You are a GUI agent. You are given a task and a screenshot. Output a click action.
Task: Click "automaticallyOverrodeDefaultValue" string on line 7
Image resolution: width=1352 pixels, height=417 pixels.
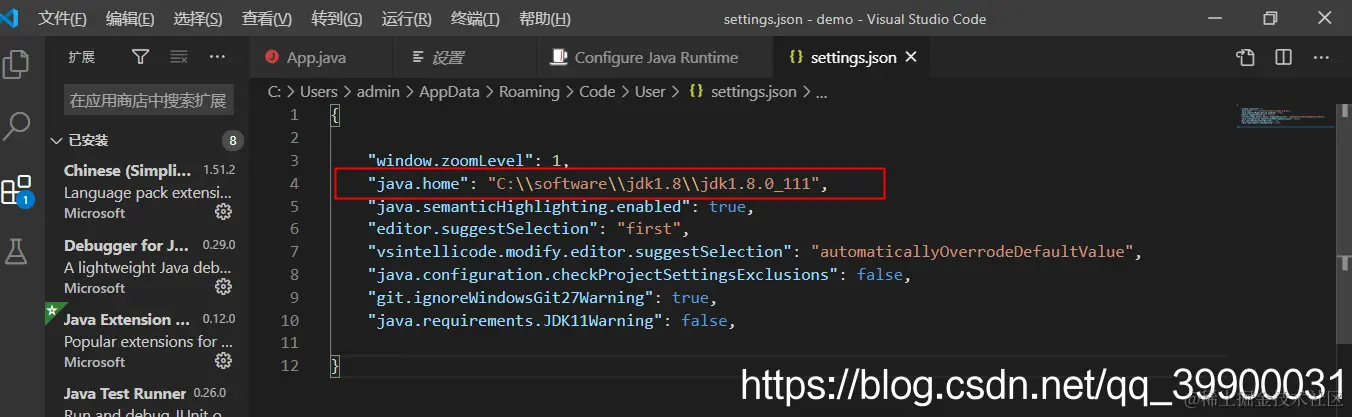click(971, 252)
